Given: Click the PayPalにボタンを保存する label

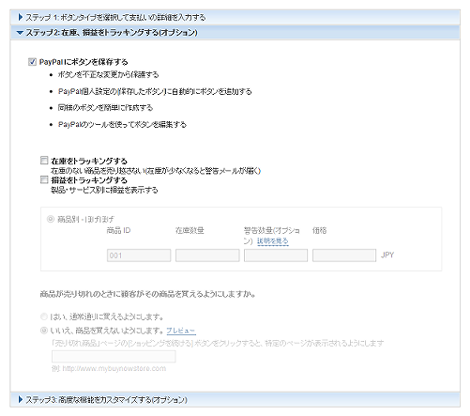Looking at the screenshot, I should click(x=84, y=62).
